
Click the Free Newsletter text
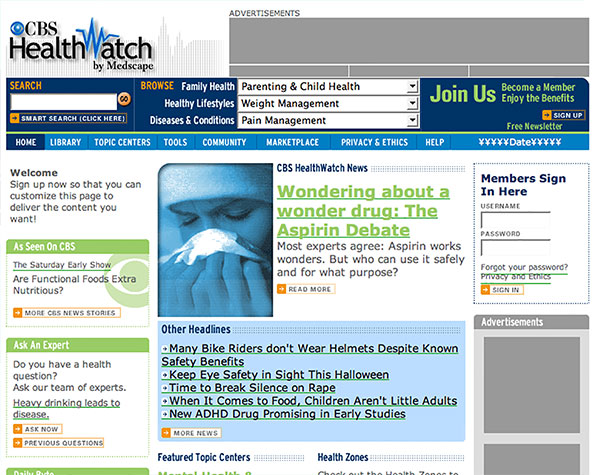point(534,126)
